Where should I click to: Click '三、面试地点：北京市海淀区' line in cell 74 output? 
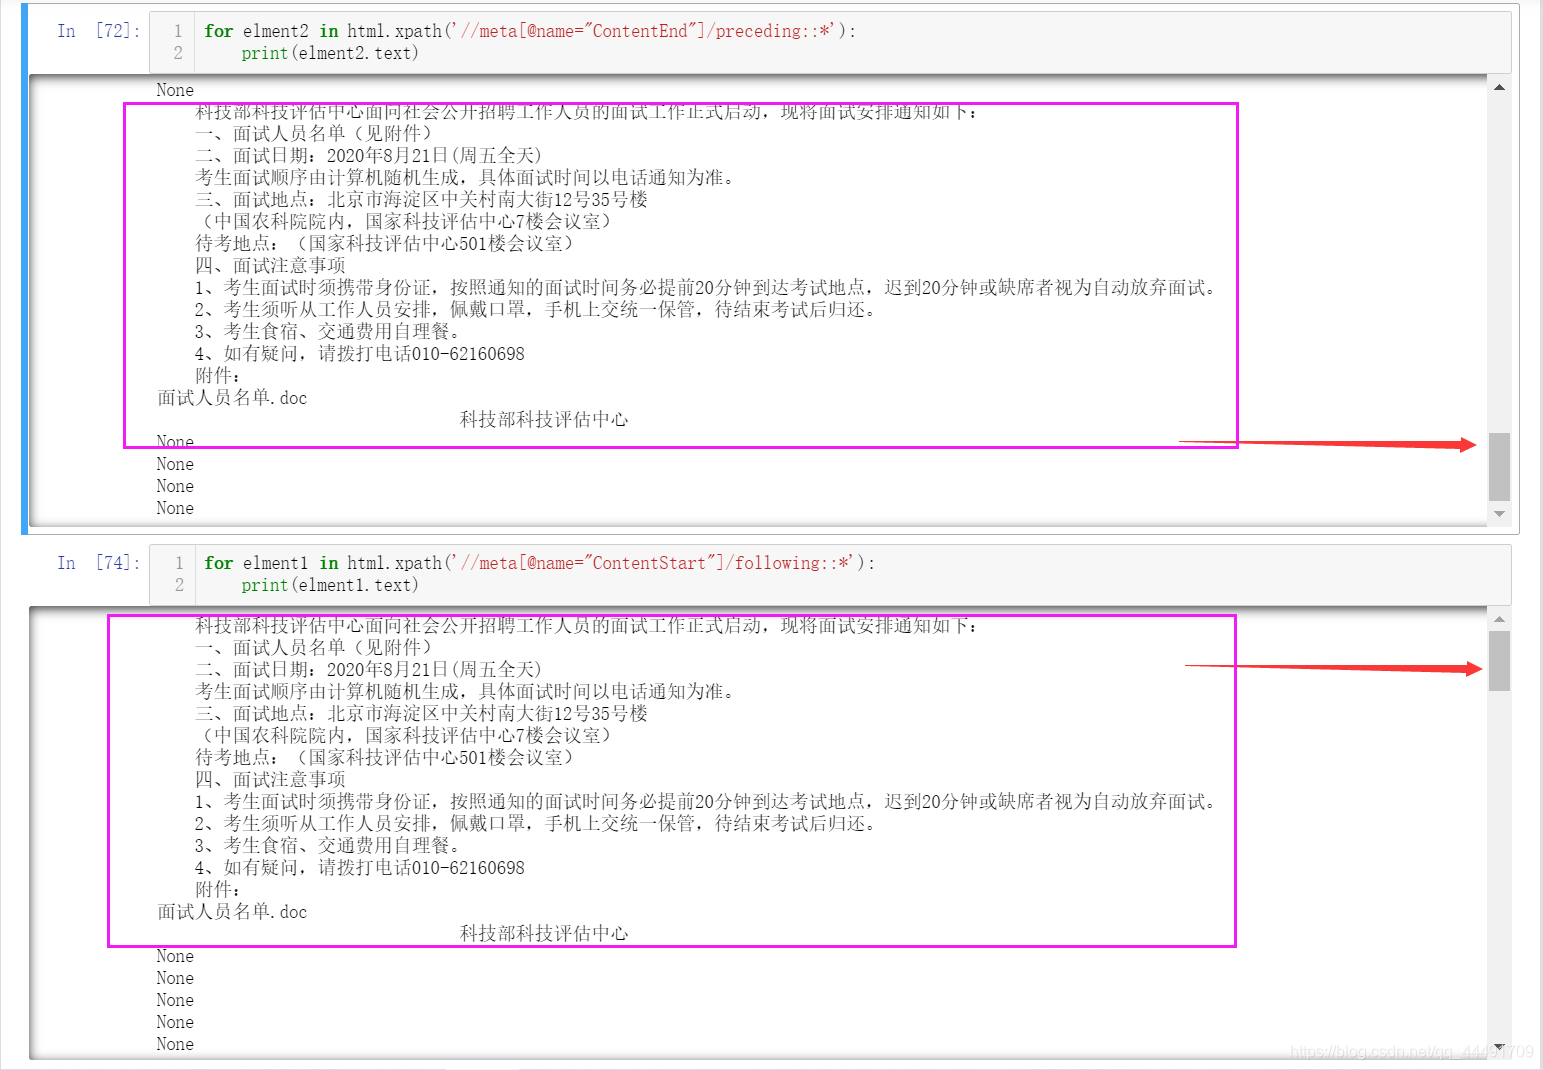421,713
